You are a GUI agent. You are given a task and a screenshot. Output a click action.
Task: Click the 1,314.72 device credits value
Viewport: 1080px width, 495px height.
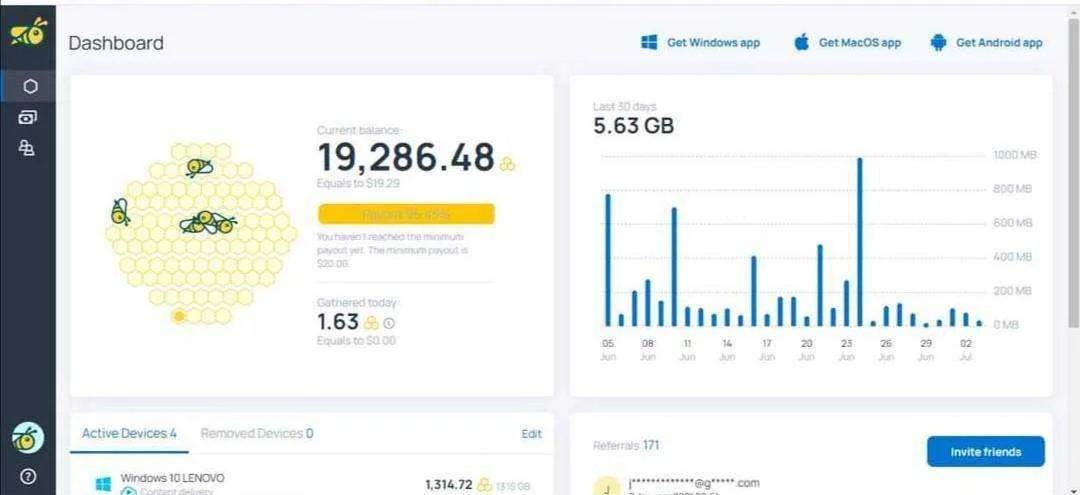(448, 485)
